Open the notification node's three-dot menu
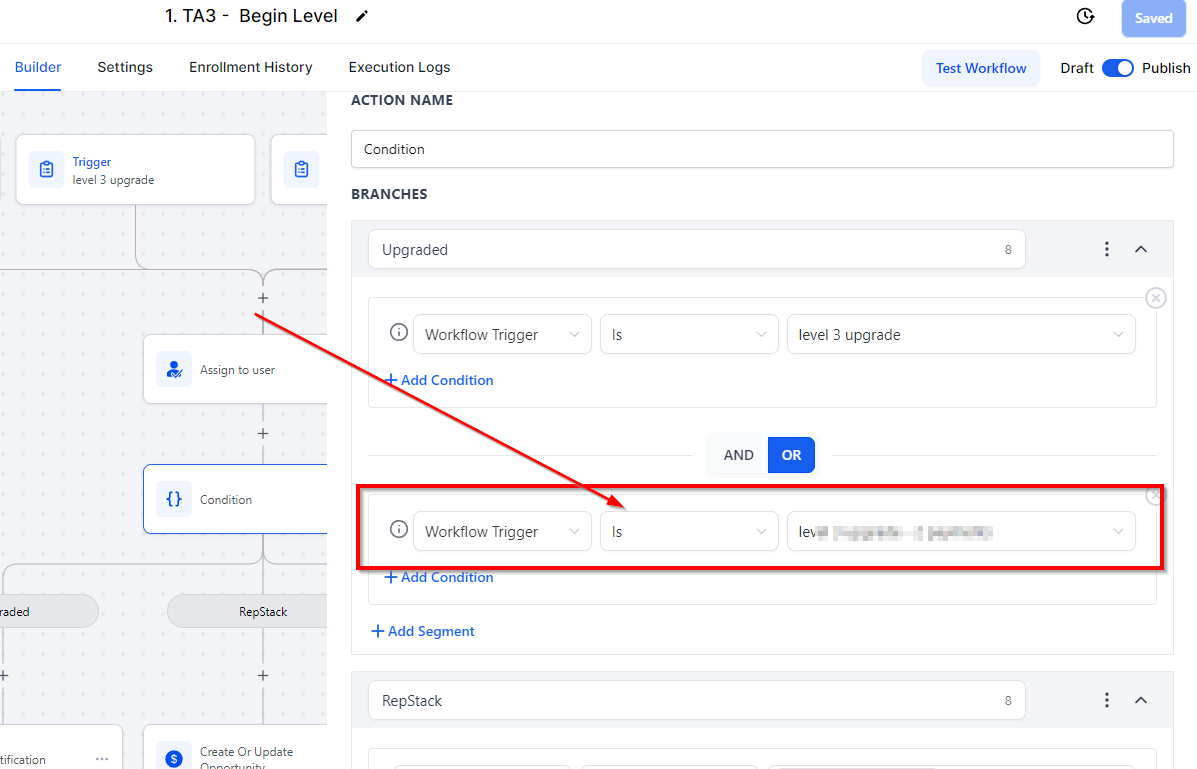The width and height of the screenshot is (1197, 769). 102,759
